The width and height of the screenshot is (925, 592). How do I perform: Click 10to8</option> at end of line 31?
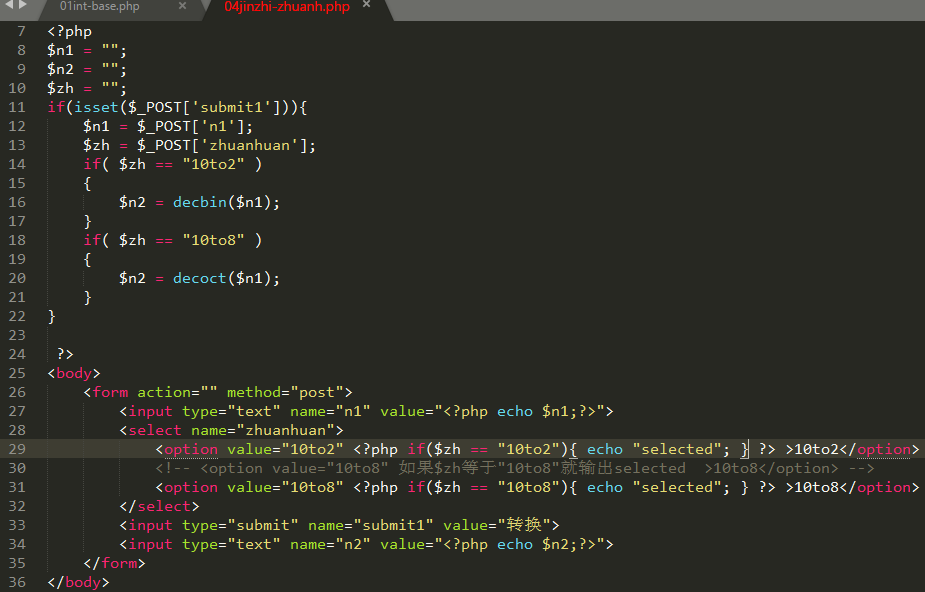[857, 487]
